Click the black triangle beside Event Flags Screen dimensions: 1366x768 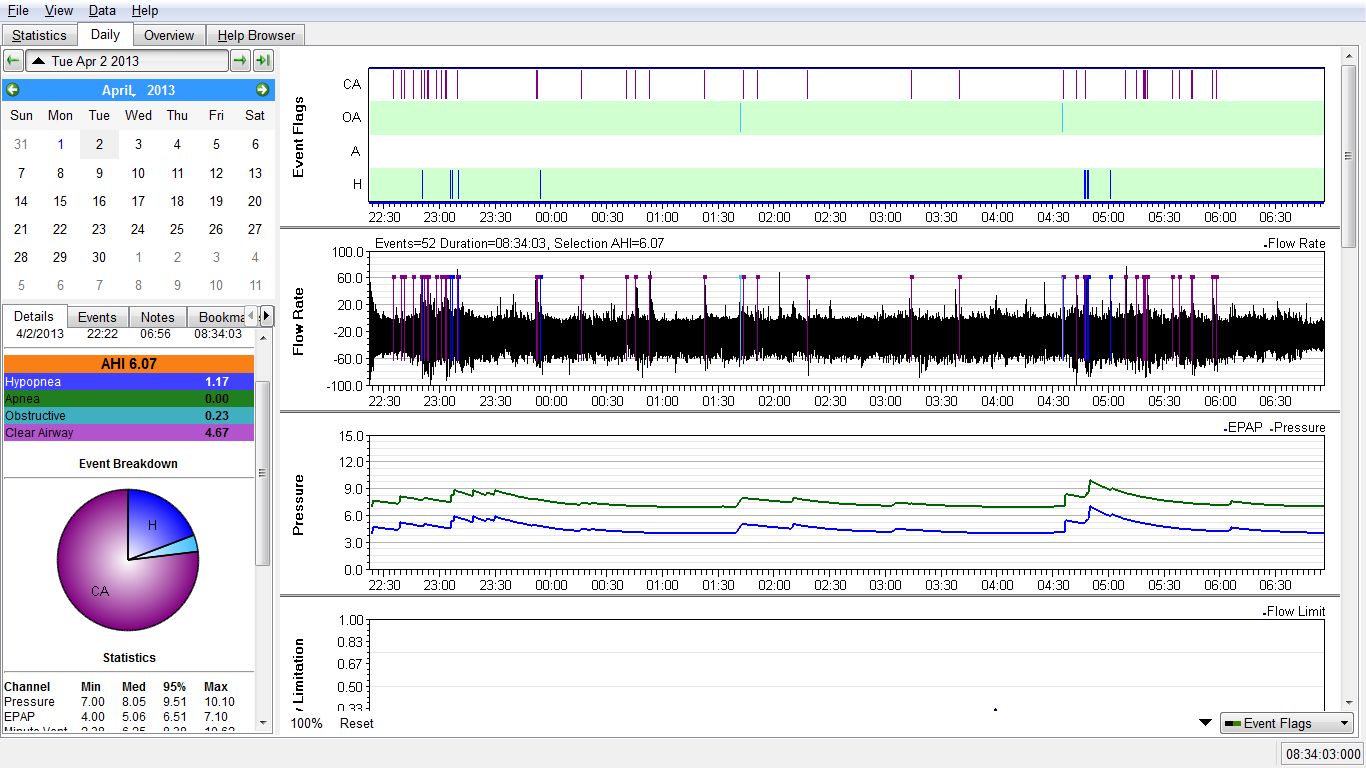click(1205, 723)
